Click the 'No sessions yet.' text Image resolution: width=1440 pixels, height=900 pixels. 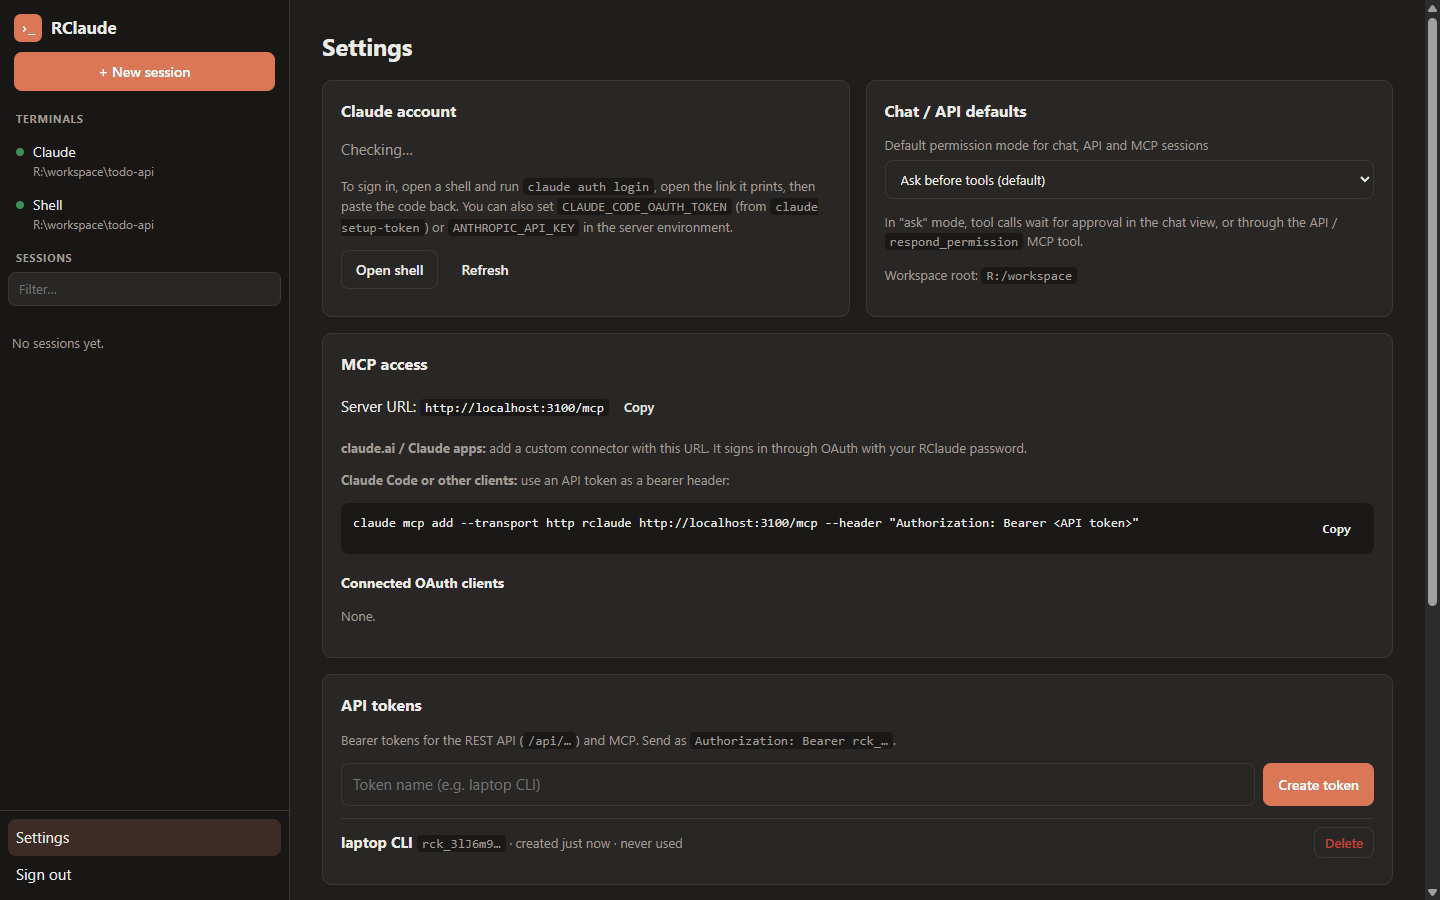pyautogui.click(x=58, y=343)
